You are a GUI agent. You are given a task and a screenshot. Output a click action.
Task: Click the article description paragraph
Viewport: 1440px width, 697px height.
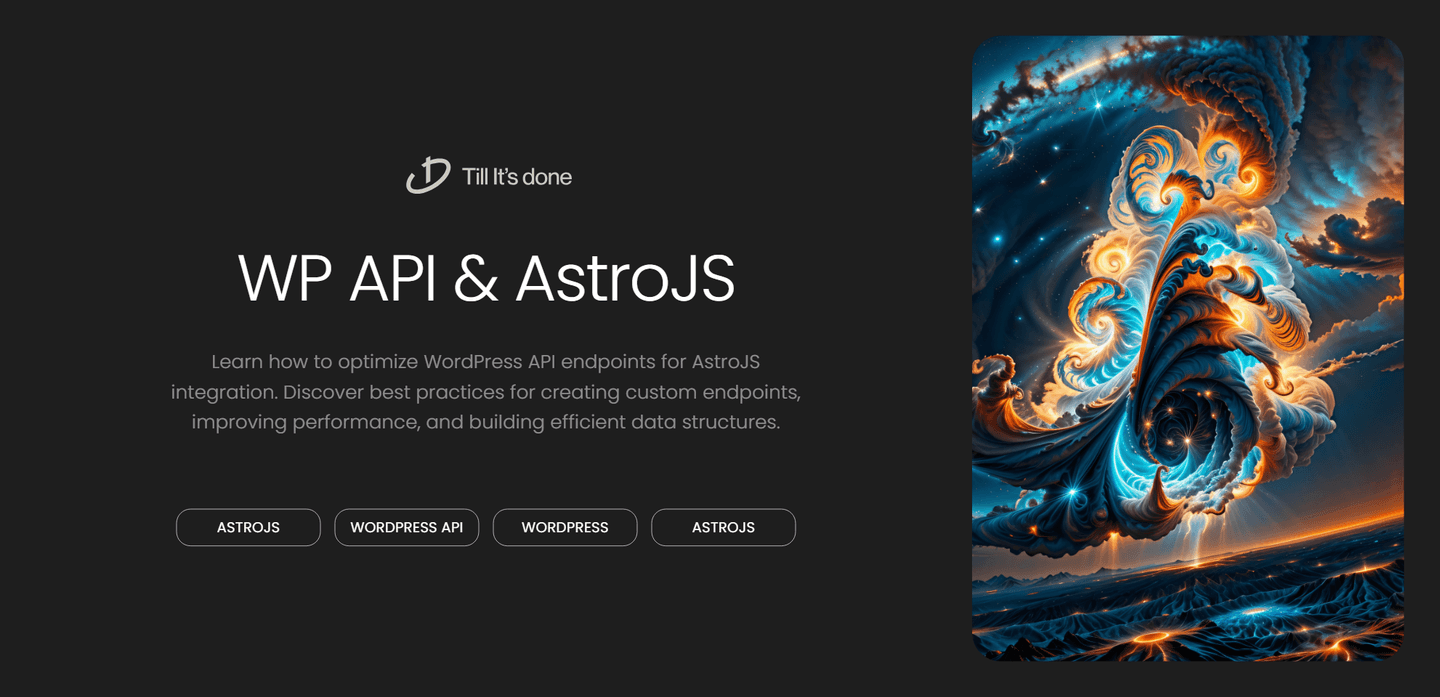click(x=487, y=391)
